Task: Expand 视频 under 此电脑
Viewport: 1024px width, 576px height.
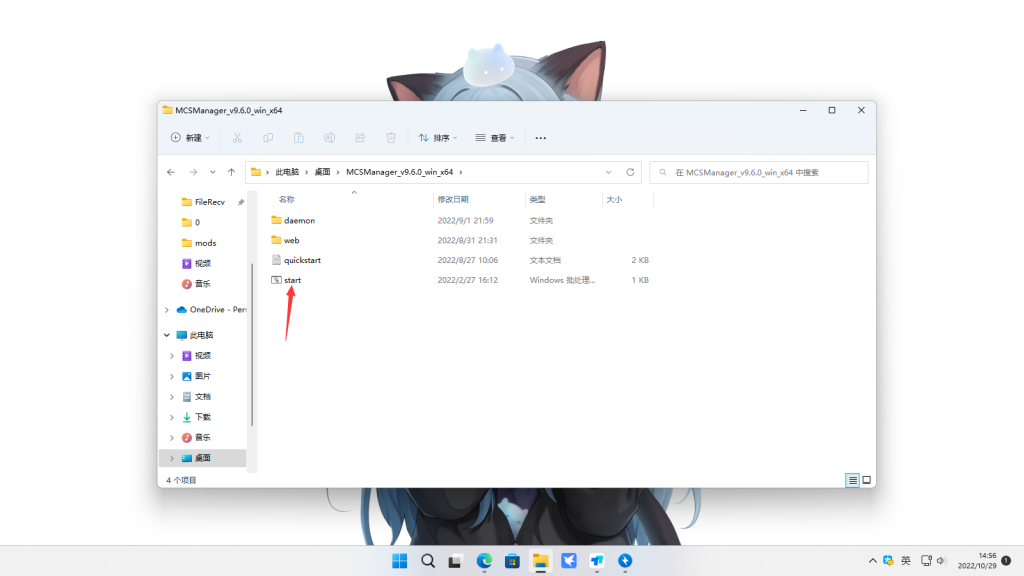Action: (172, 356)
